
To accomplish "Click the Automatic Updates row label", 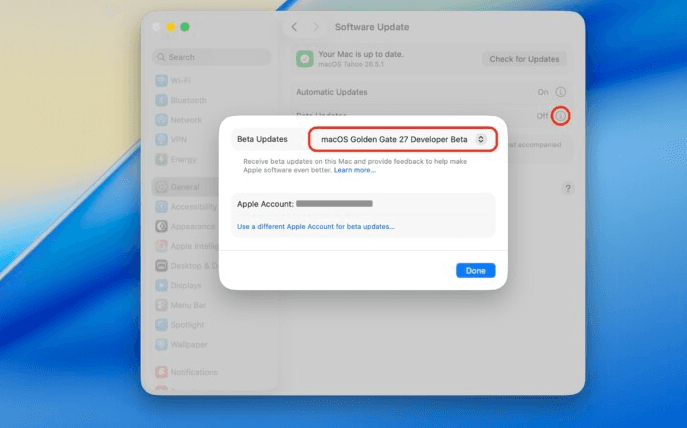I will pyautogui.click(x=332, y=92).
